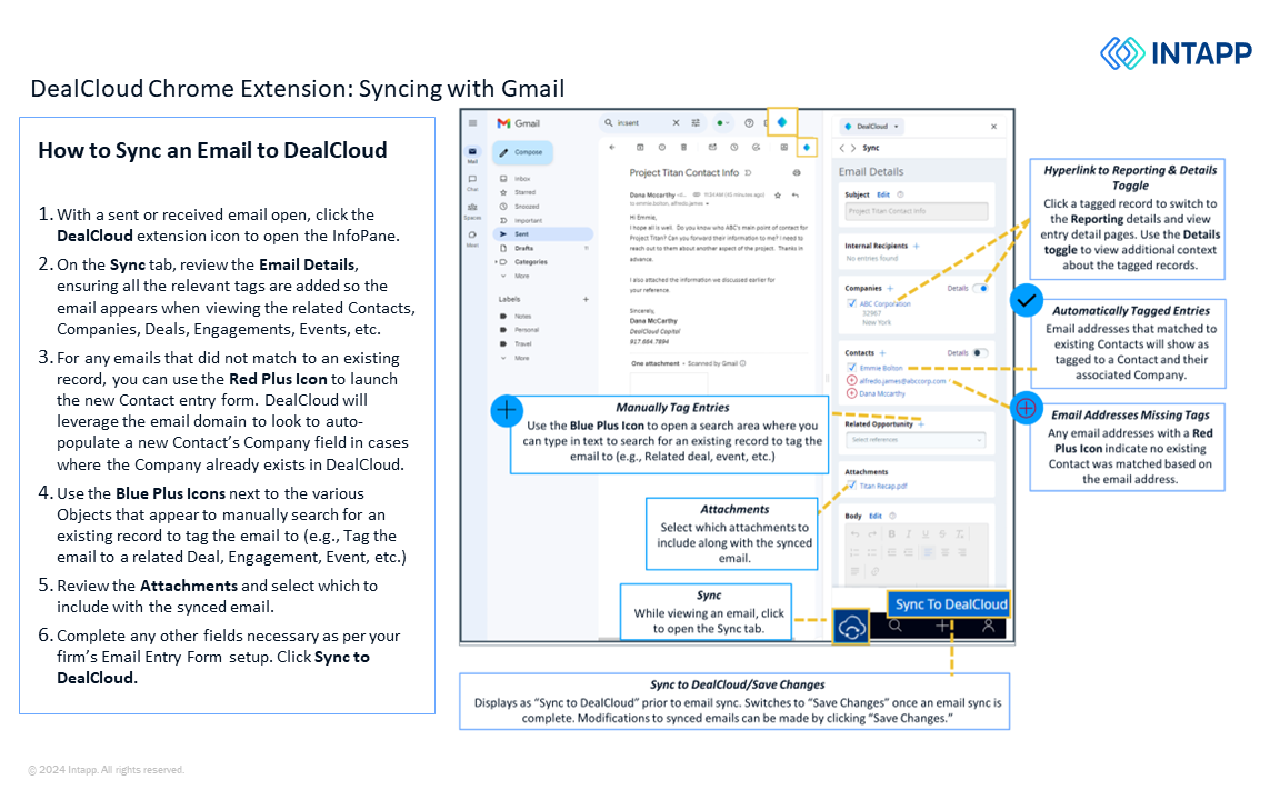Close the DealCloud InfoPane
Screen dimensions: 1280x800
point(993,127)
